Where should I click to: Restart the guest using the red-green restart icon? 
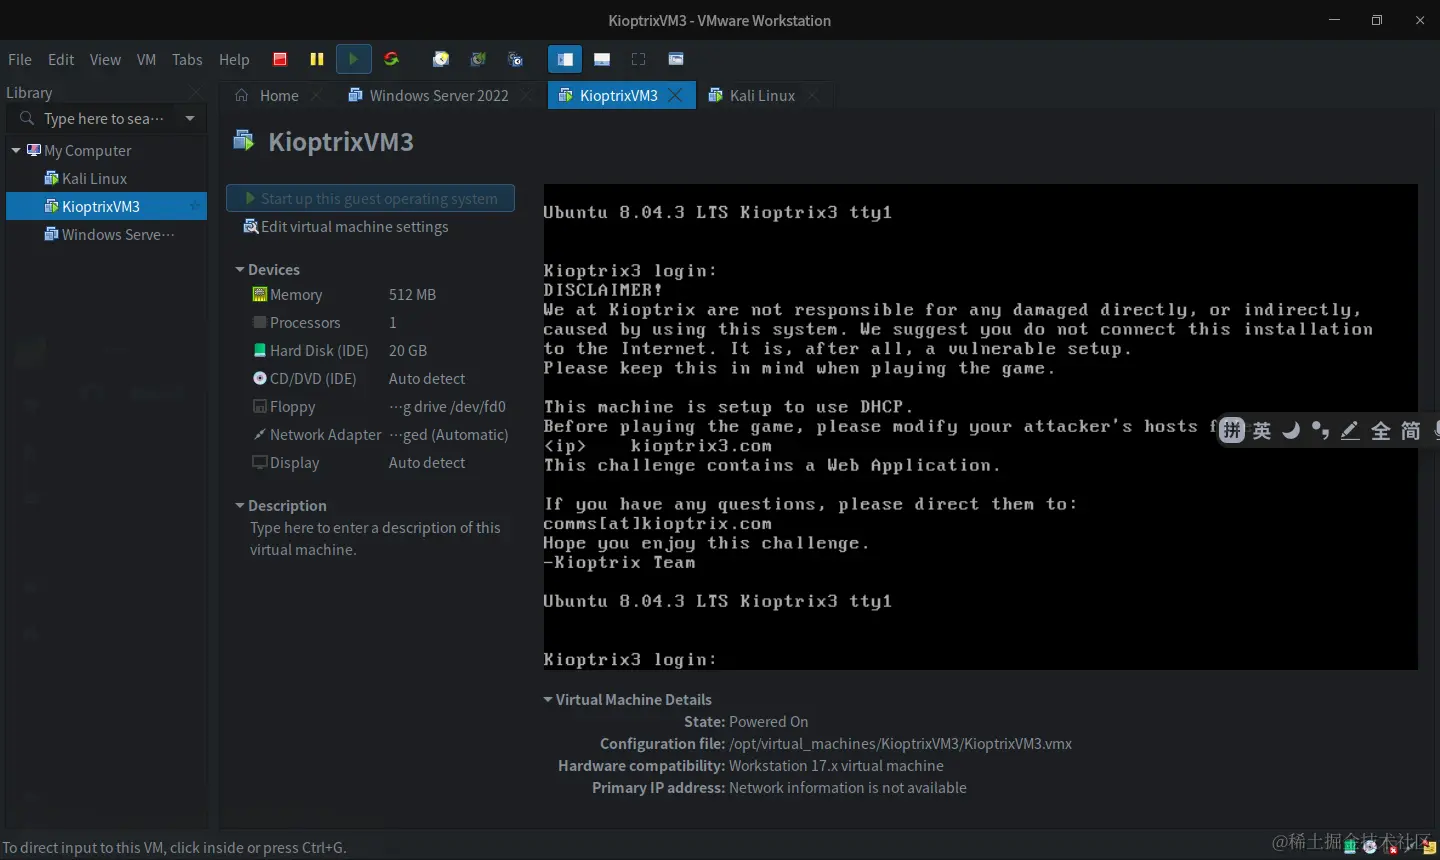pyautogui.click(x=391, y=59)
